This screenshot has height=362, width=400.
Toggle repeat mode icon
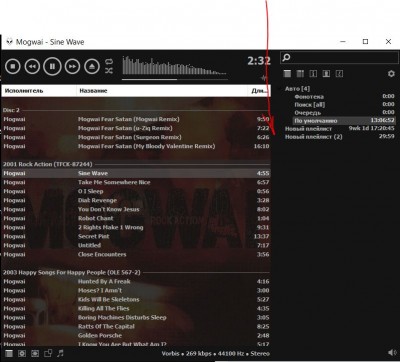pos(109,62)
